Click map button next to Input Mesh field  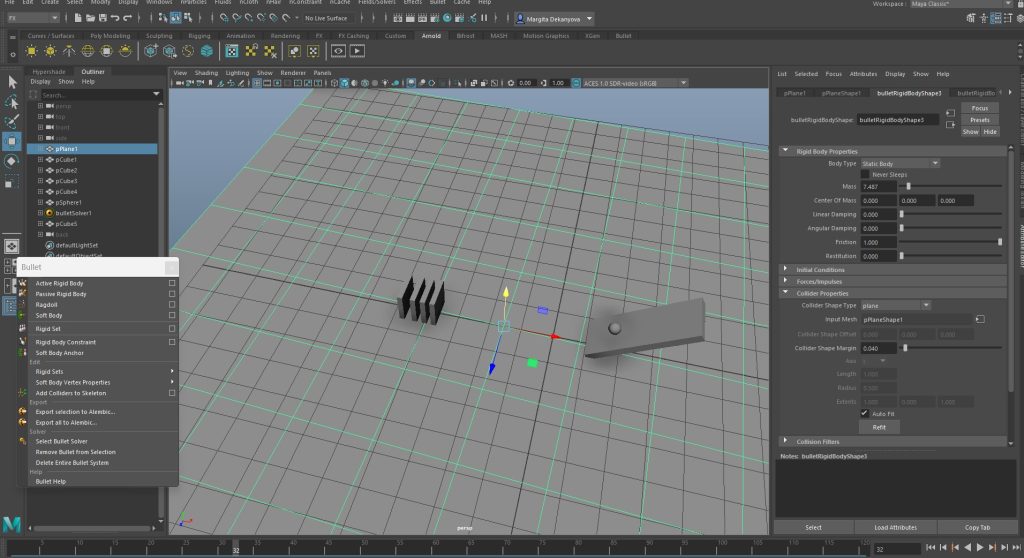980,319
